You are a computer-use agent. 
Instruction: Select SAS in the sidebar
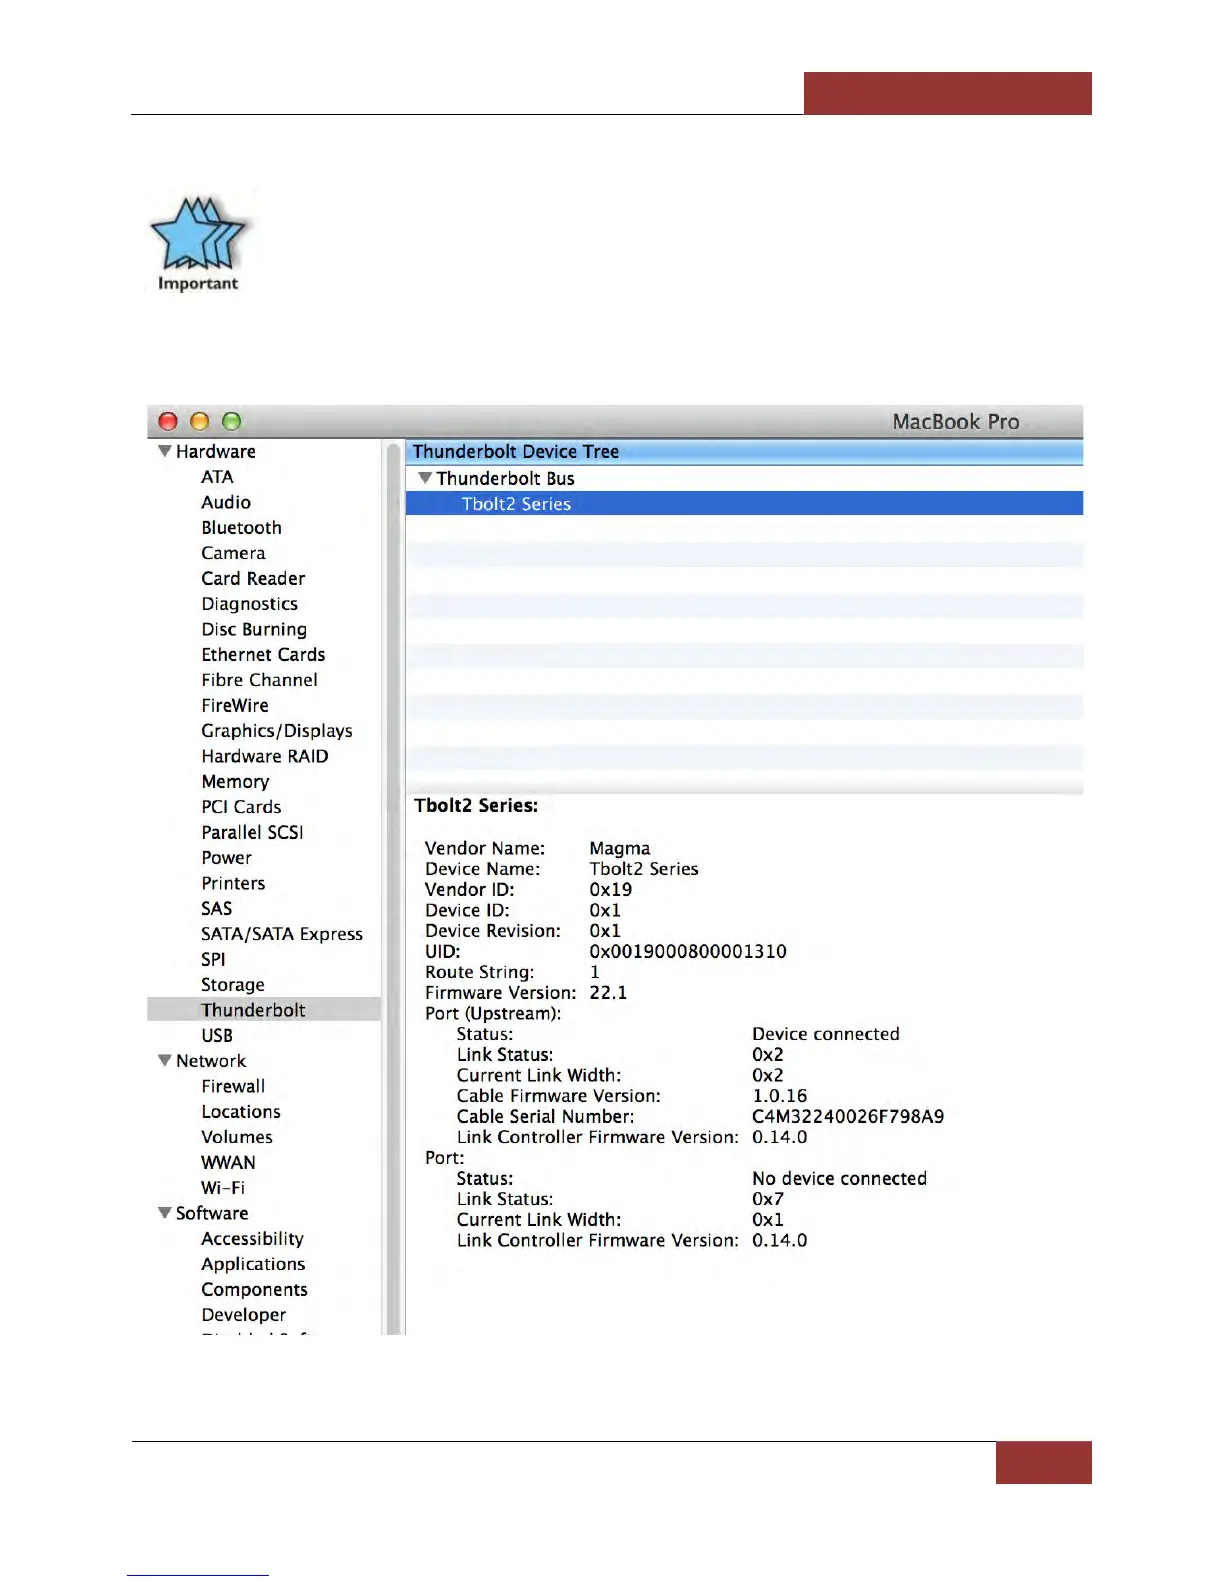point(216,908)
